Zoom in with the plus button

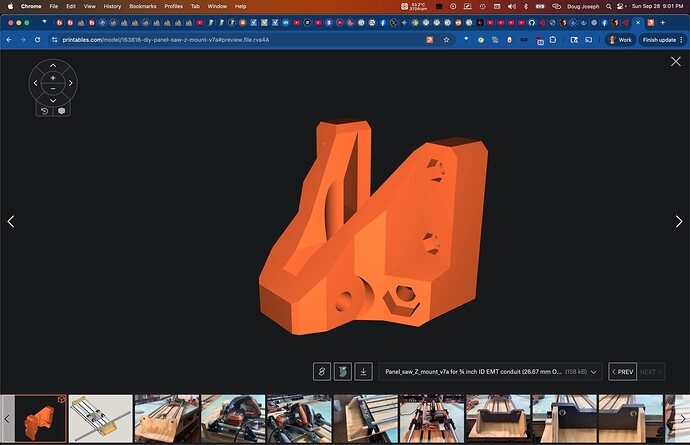click(x=53, y=77)
